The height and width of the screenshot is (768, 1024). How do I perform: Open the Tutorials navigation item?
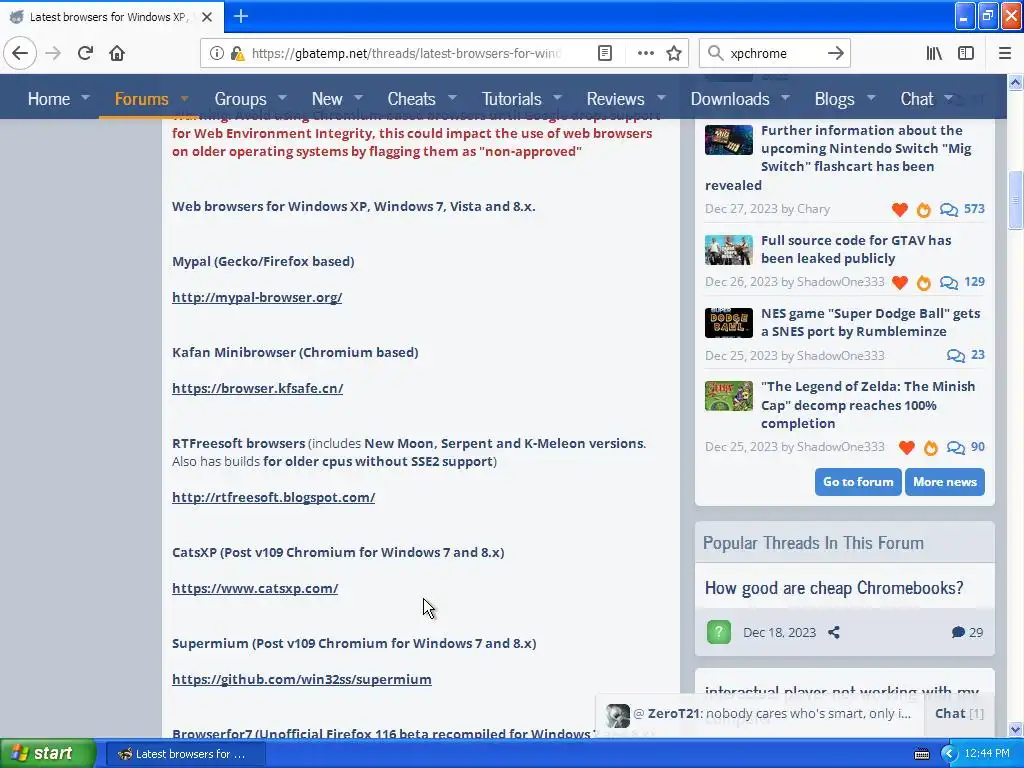point(511,99)
